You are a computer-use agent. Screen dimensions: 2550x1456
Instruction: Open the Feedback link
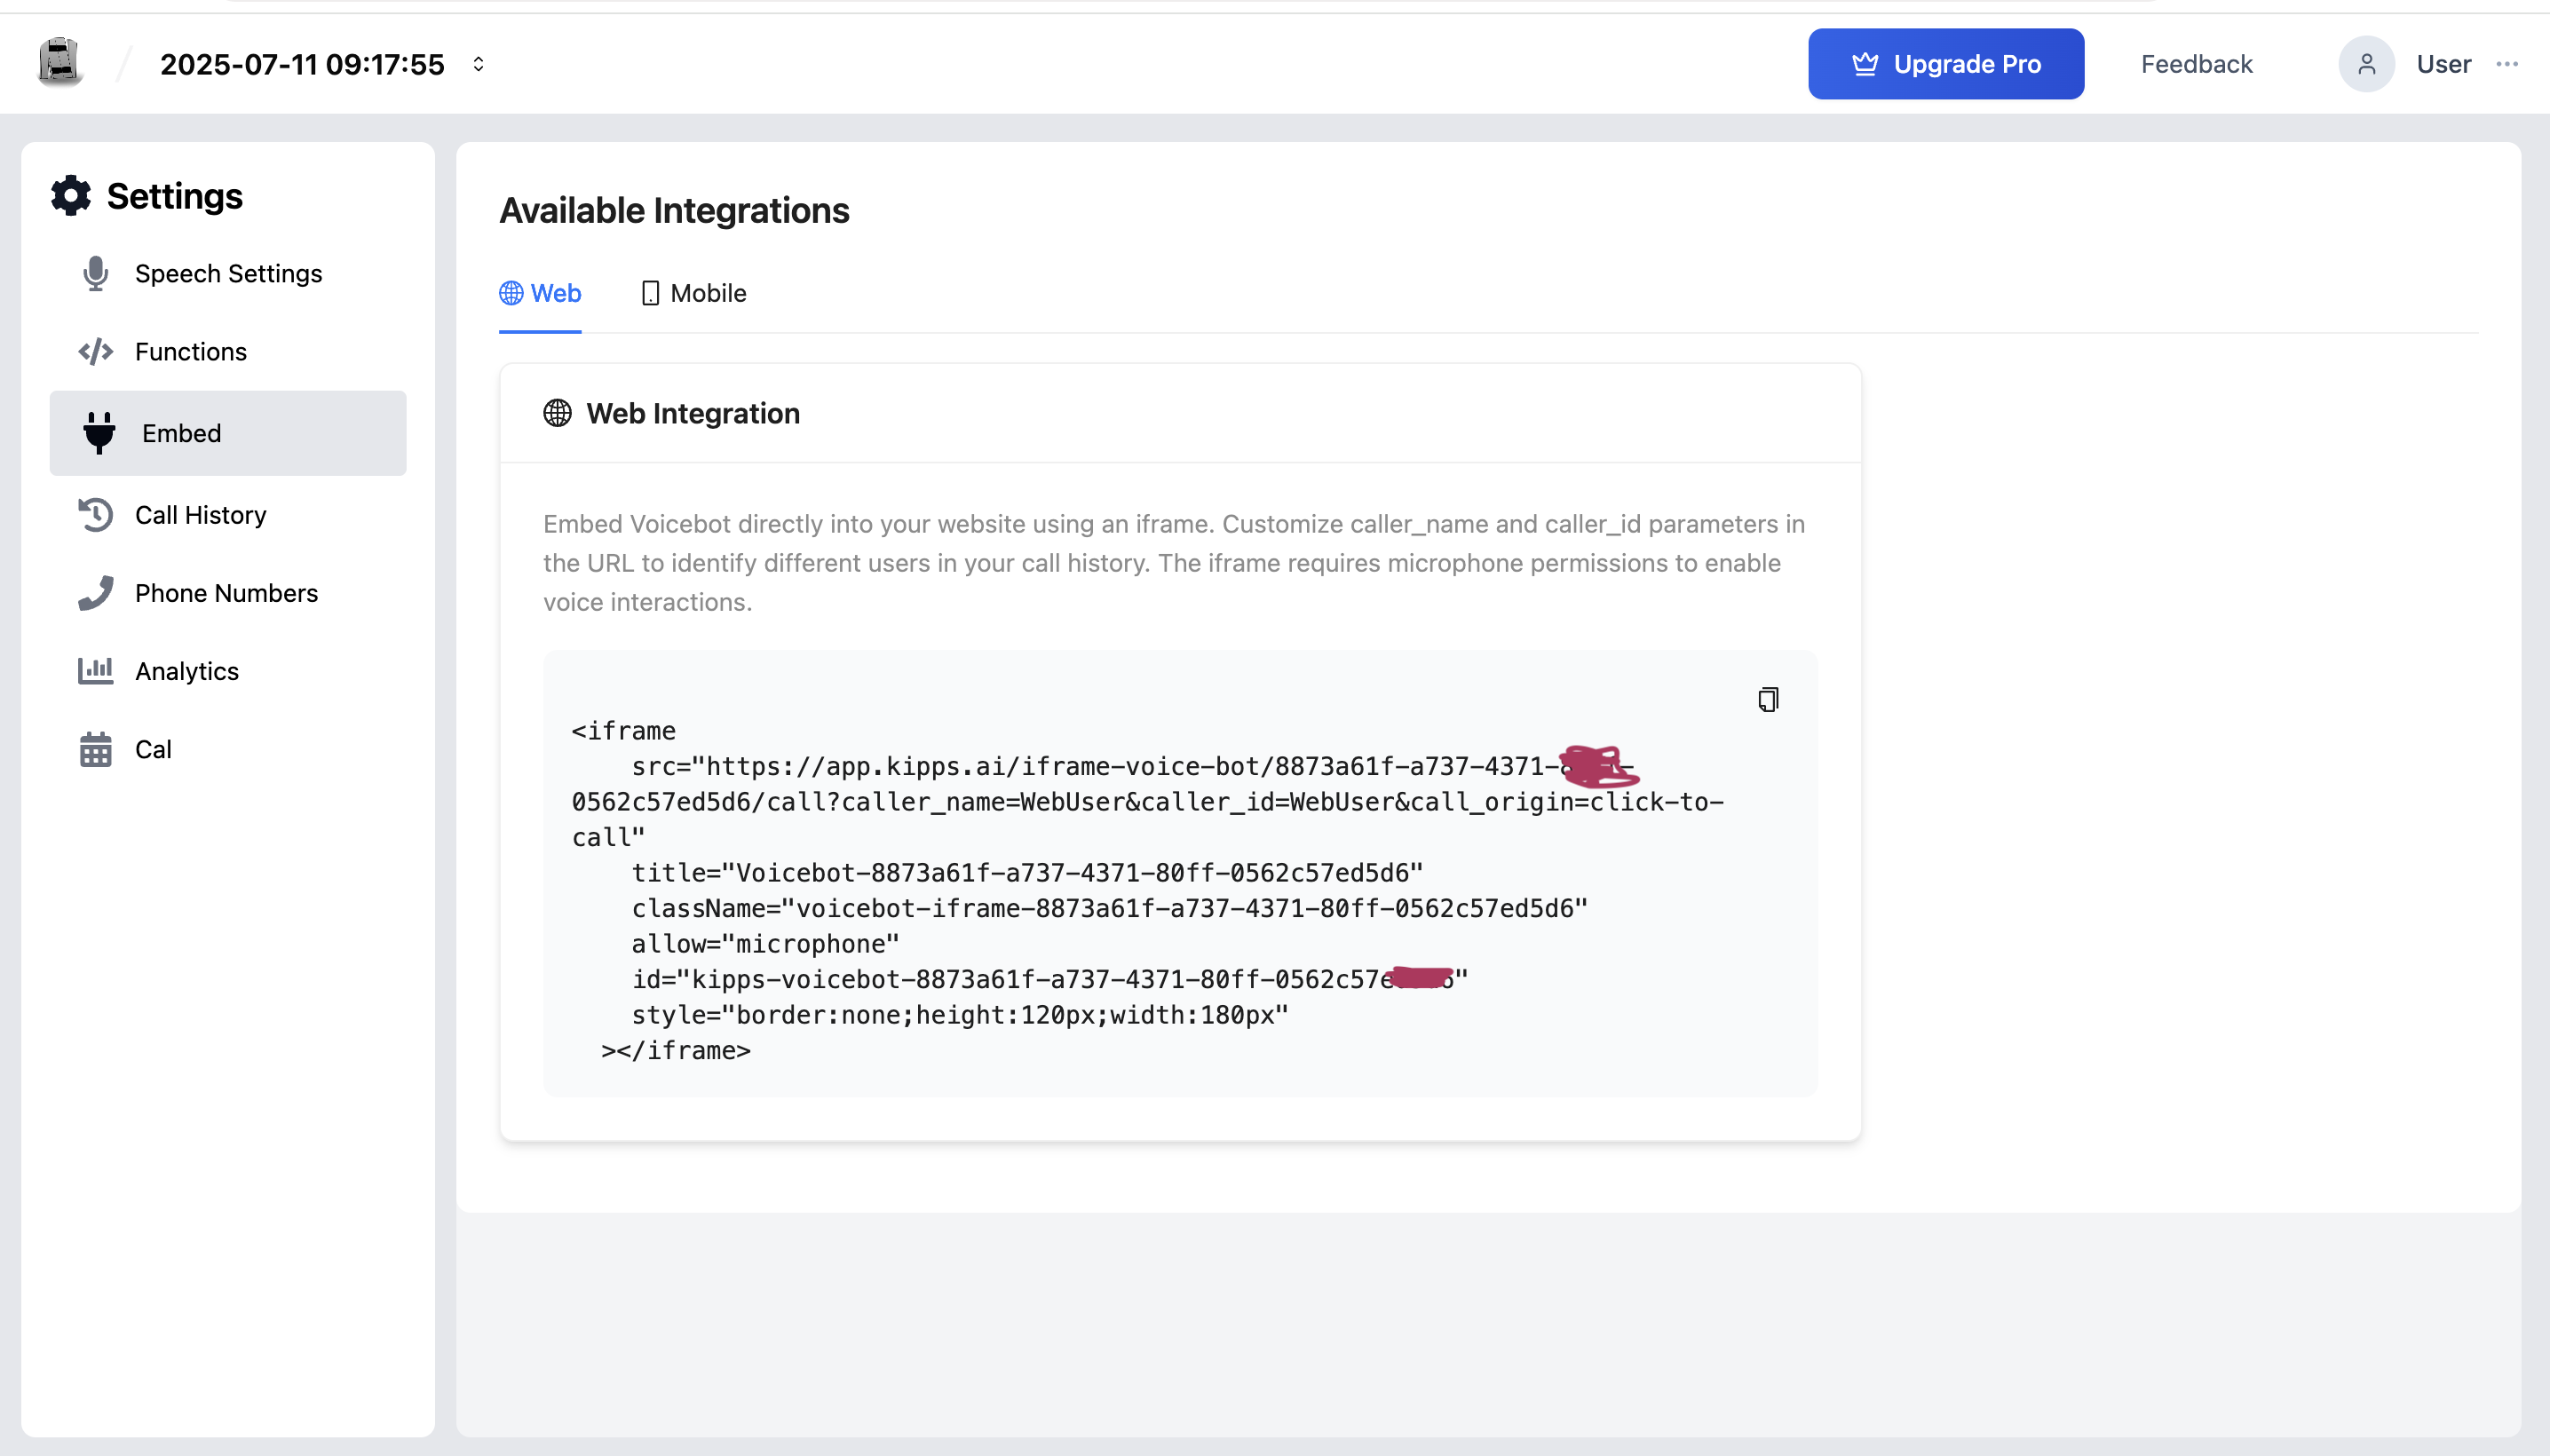pyautogui.click(x=2196, y=64)
